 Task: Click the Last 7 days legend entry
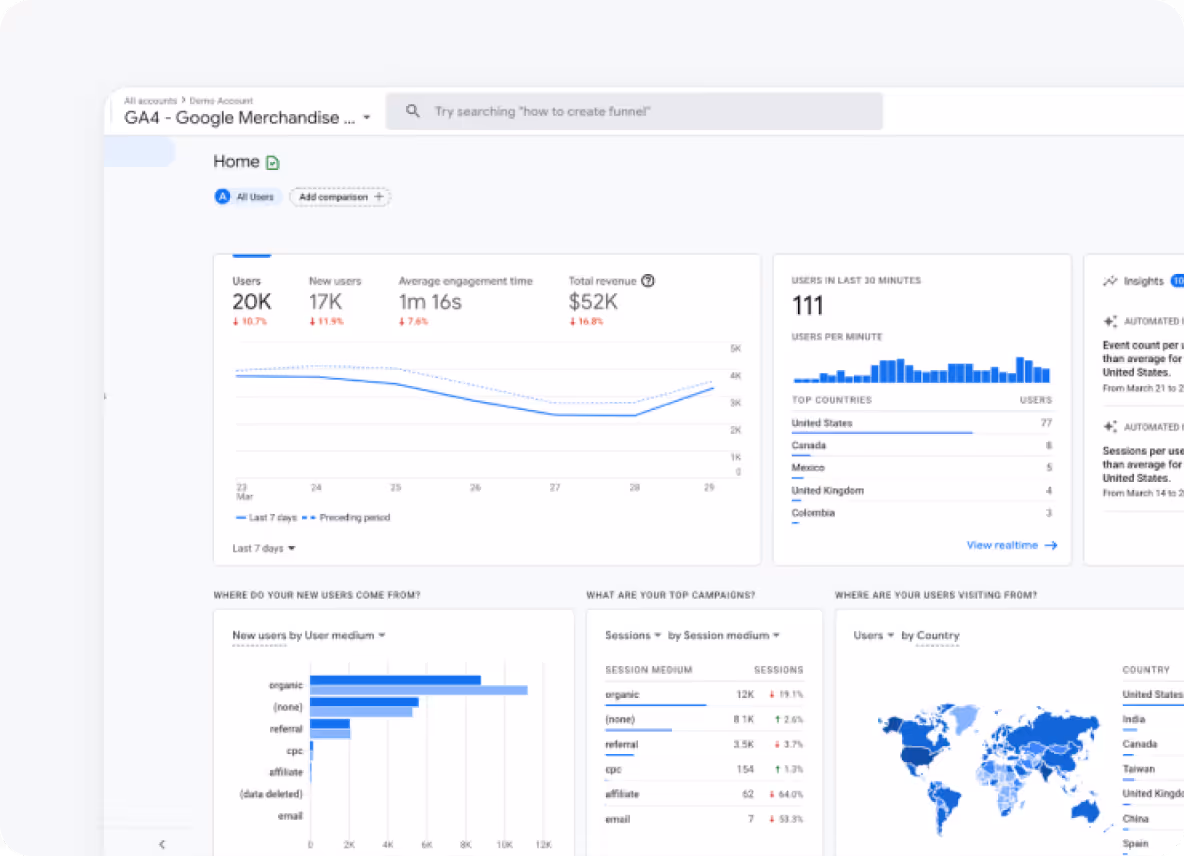(x=266, y=518)
